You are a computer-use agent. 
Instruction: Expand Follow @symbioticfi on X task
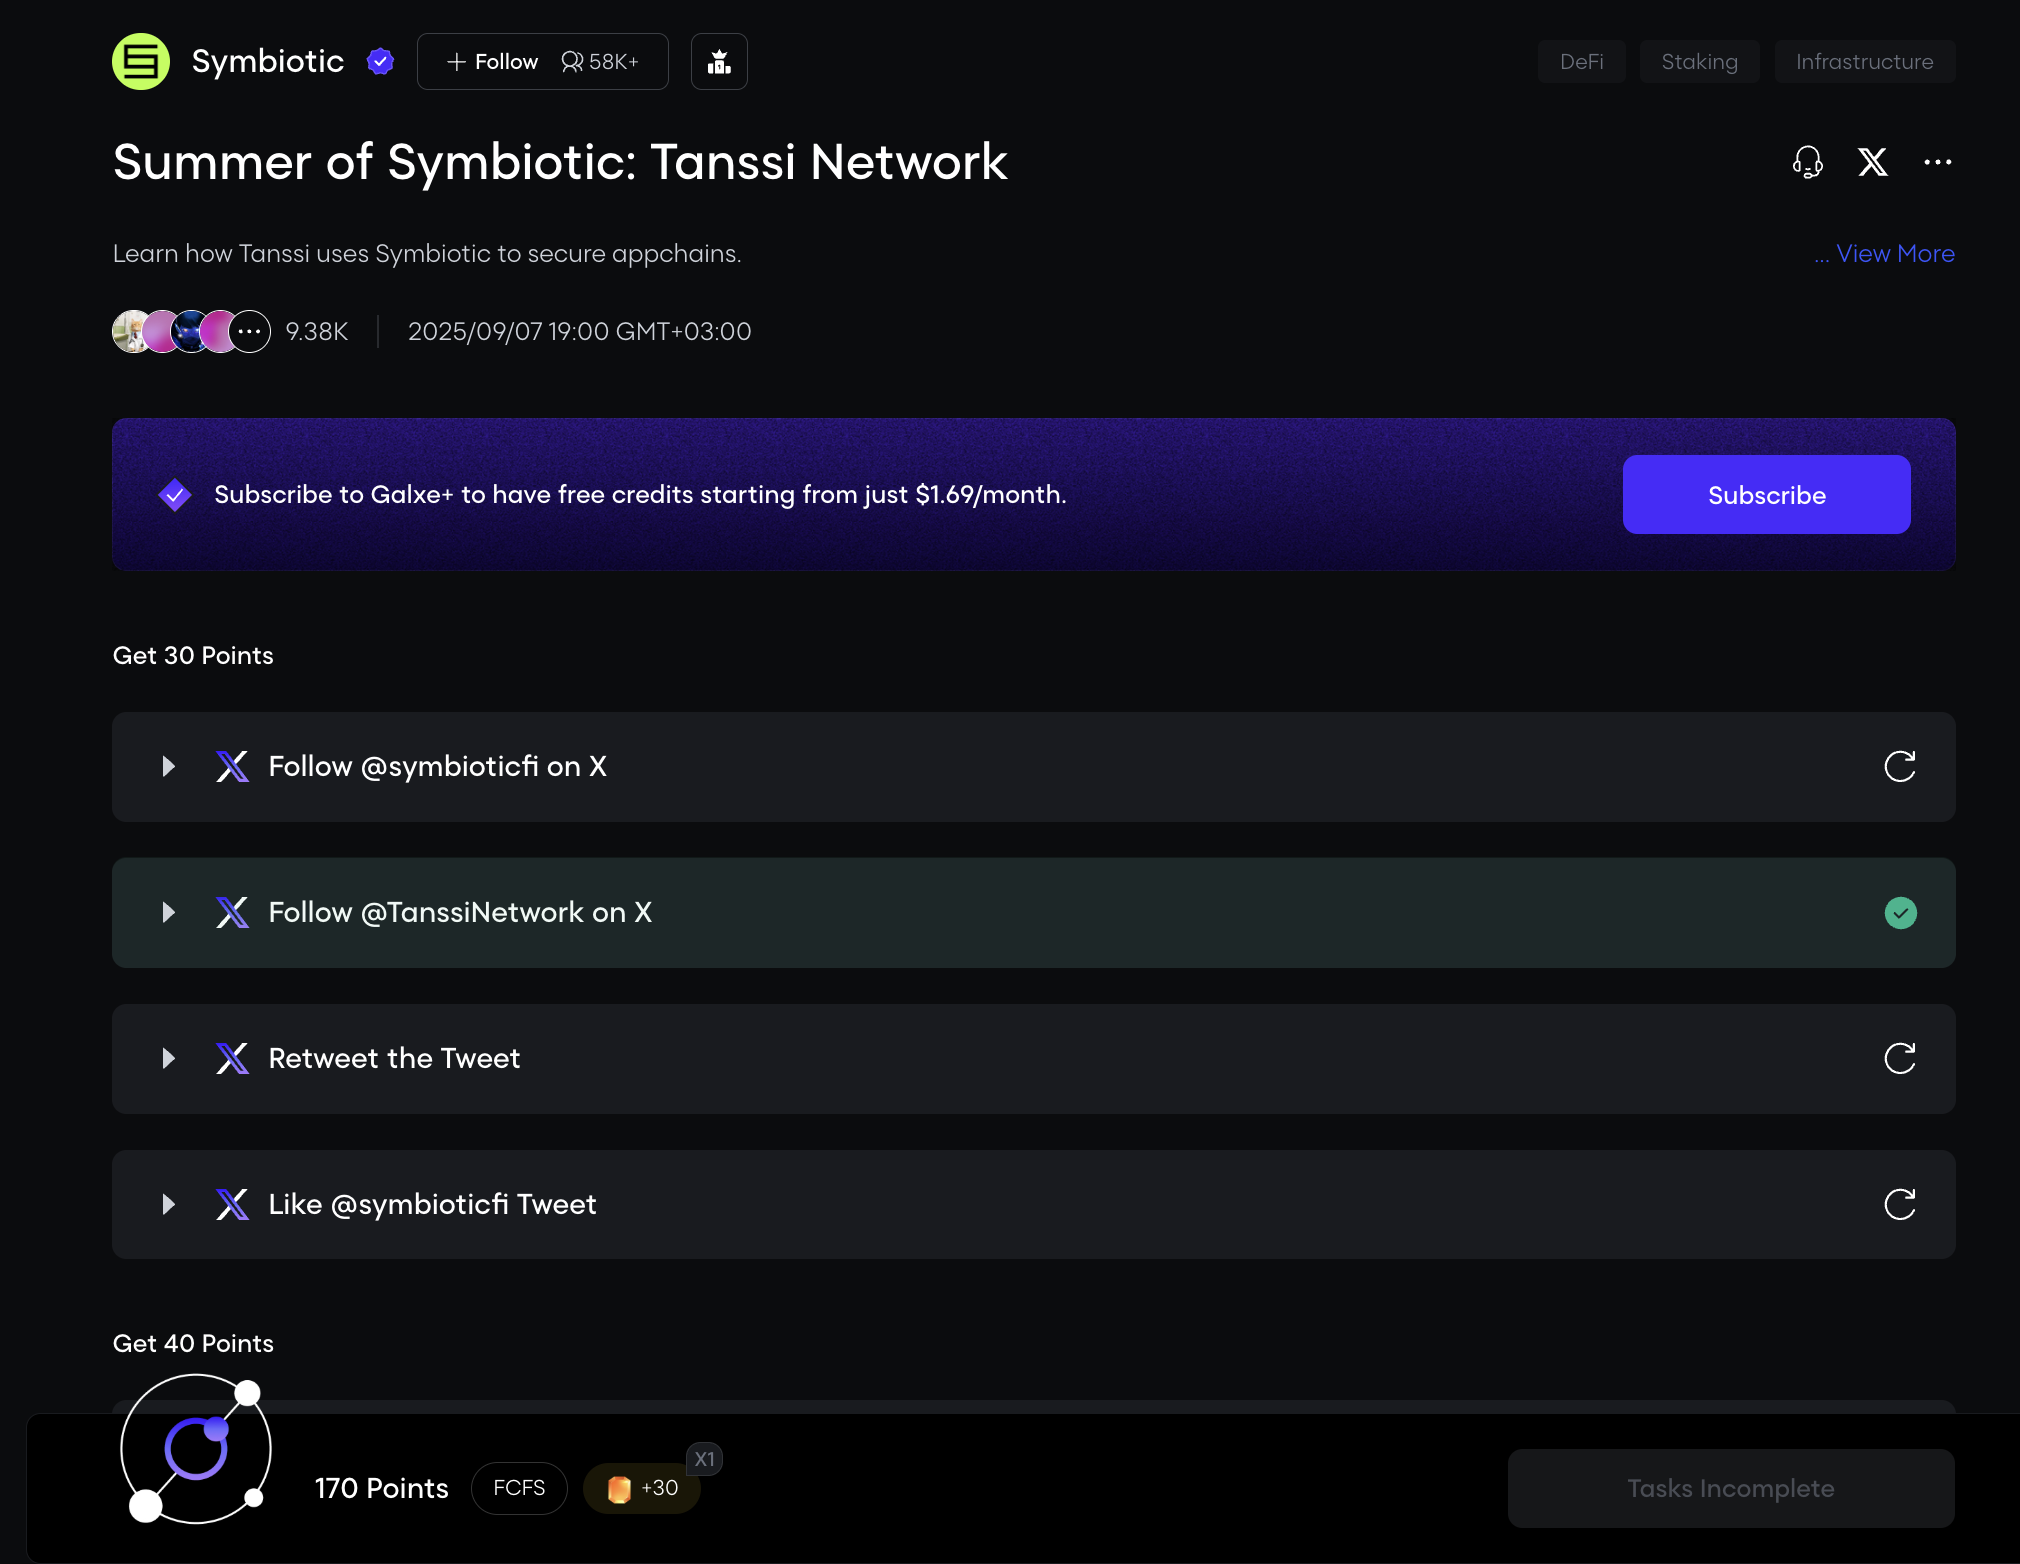click(x=169, y=767)
